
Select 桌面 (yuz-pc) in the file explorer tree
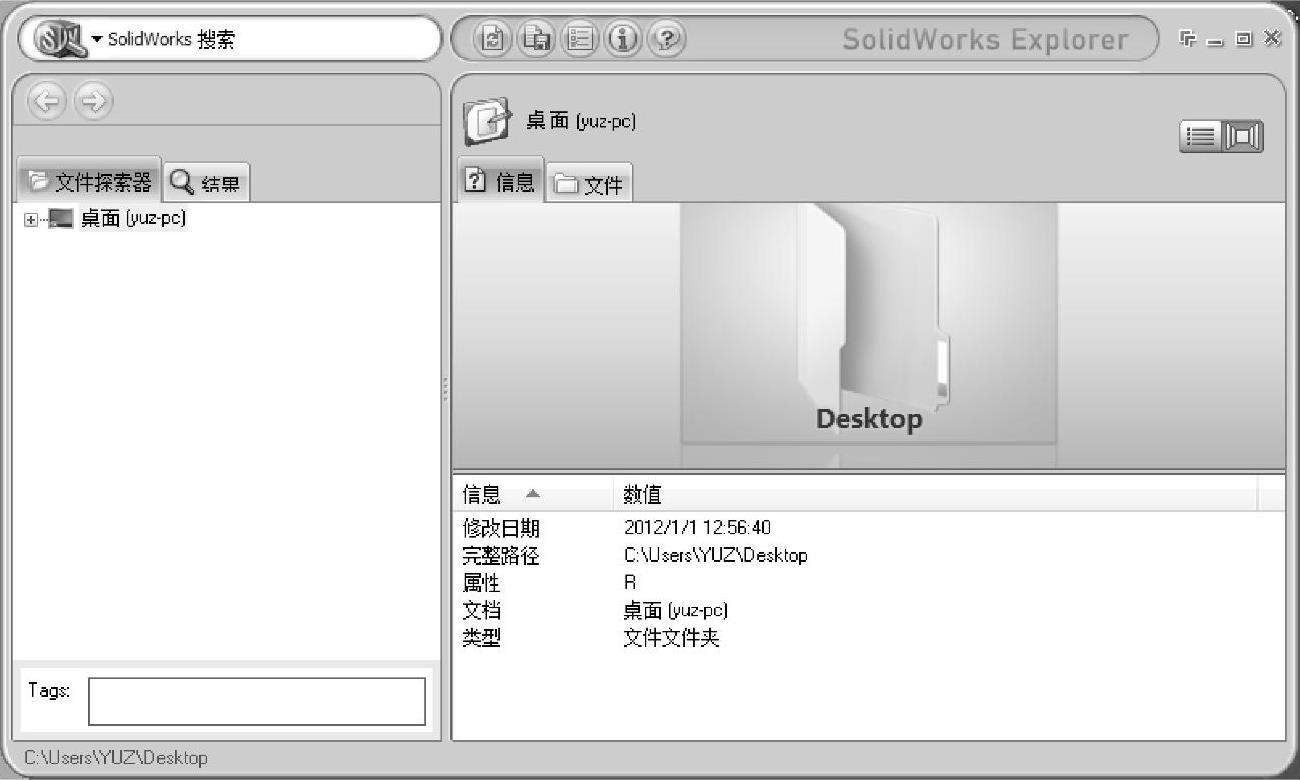tap(133, 218)
